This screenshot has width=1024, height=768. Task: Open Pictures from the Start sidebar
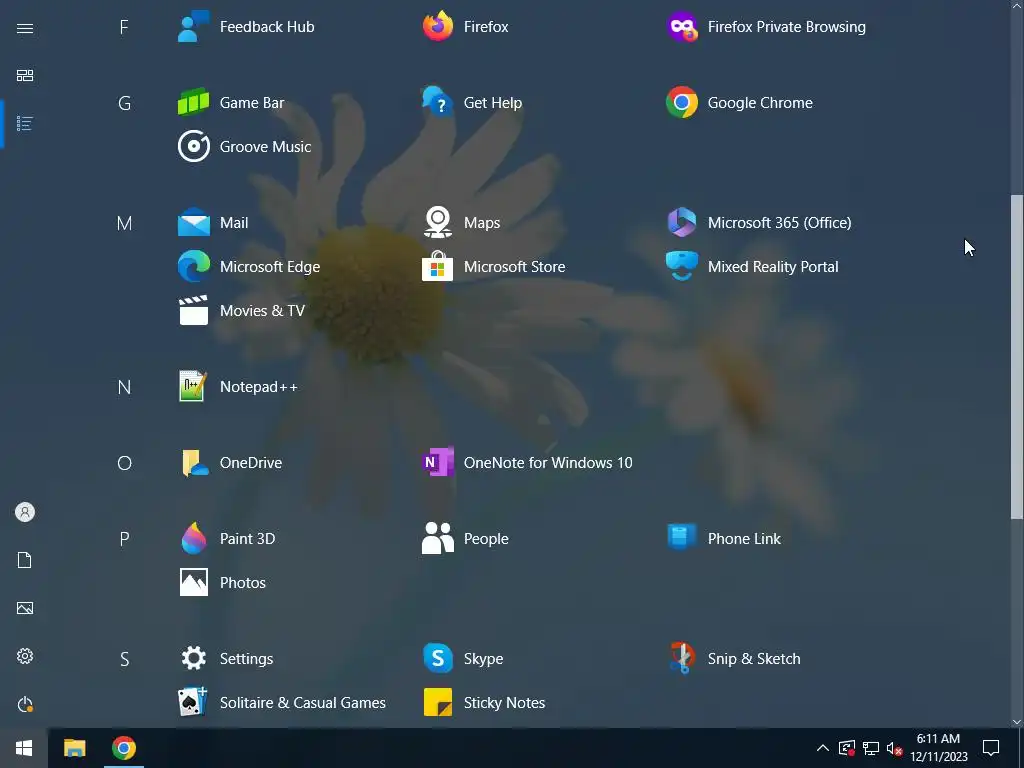coord(25,608)
